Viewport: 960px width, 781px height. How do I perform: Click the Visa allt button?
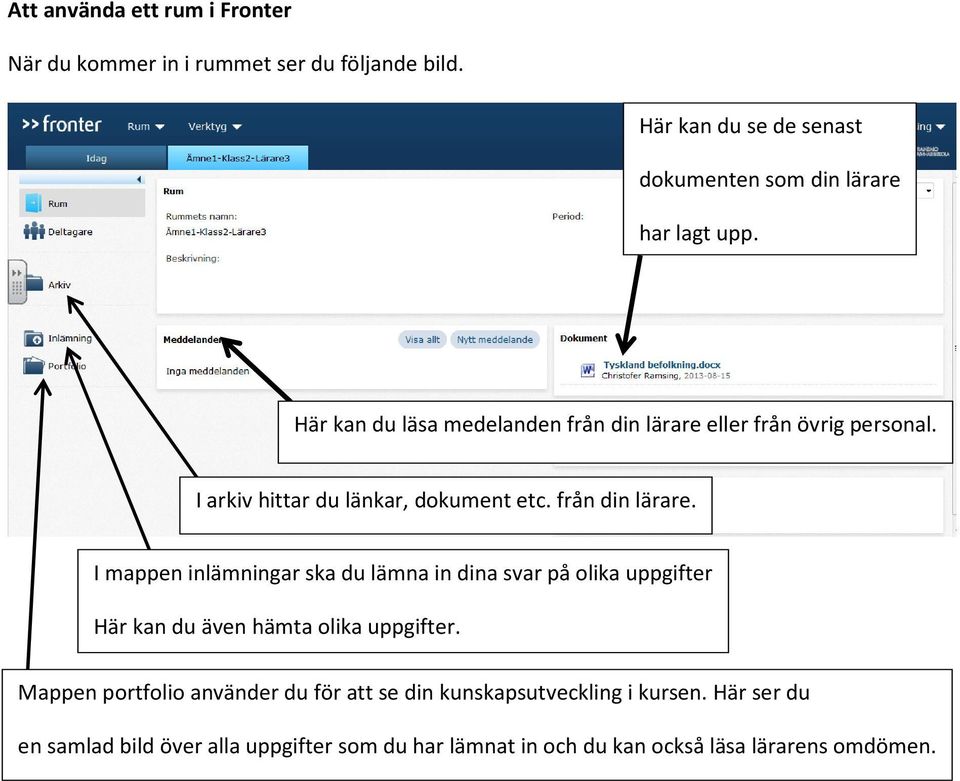[x=422, y=340]
